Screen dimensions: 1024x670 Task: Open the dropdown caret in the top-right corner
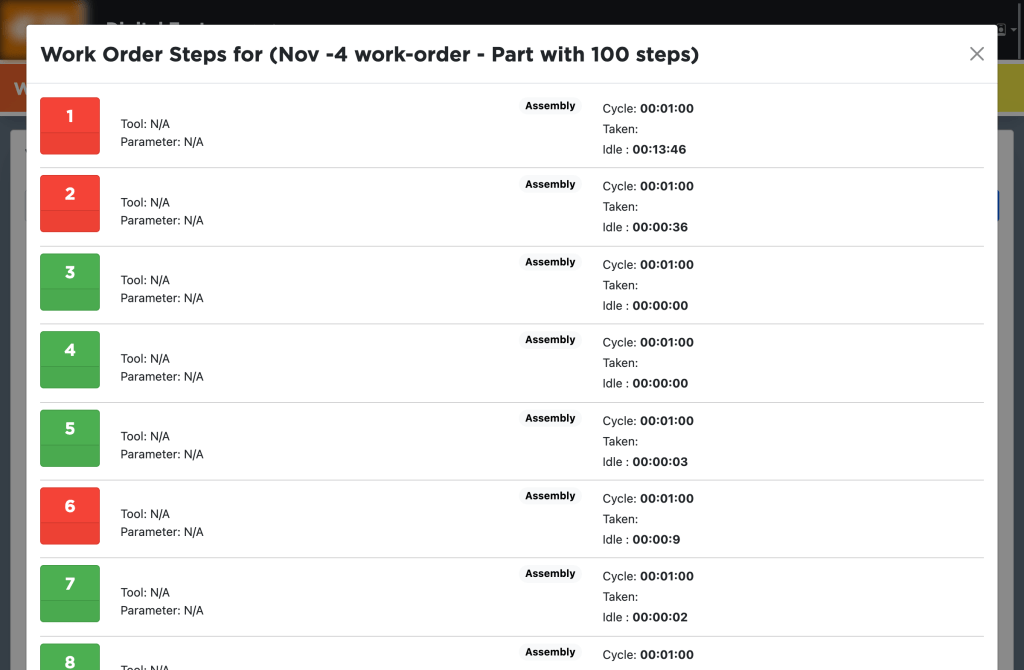(1013, 30)
